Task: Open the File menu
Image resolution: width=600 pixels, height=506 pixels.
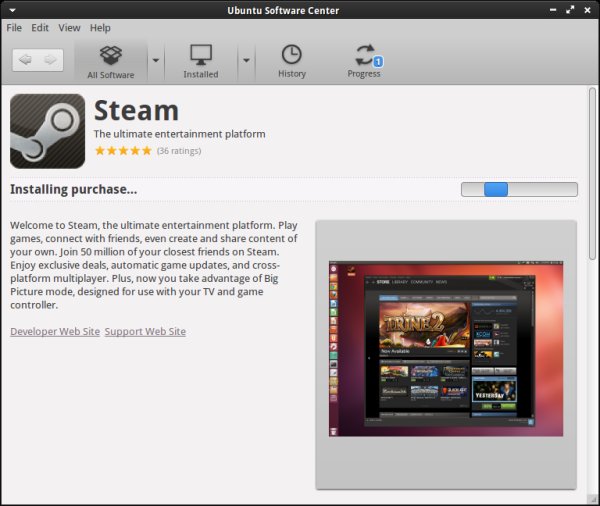Action: (x=14, y=28)
